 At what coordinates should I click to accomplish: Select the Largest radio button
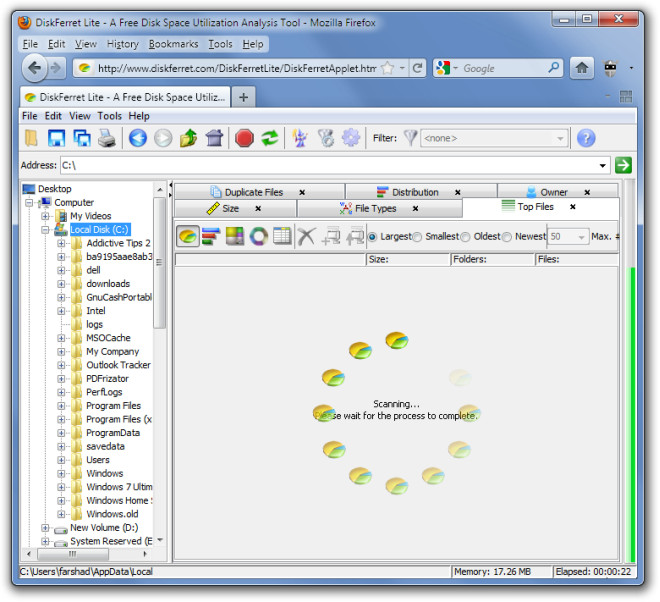click(x=372, y=237)
